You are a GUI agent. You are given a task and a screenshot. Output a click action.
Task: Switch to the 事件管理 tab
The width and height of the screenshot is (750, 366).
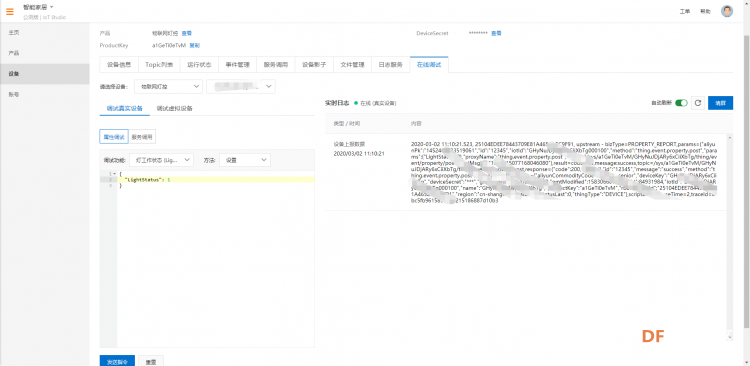click(x=237, y=65)
